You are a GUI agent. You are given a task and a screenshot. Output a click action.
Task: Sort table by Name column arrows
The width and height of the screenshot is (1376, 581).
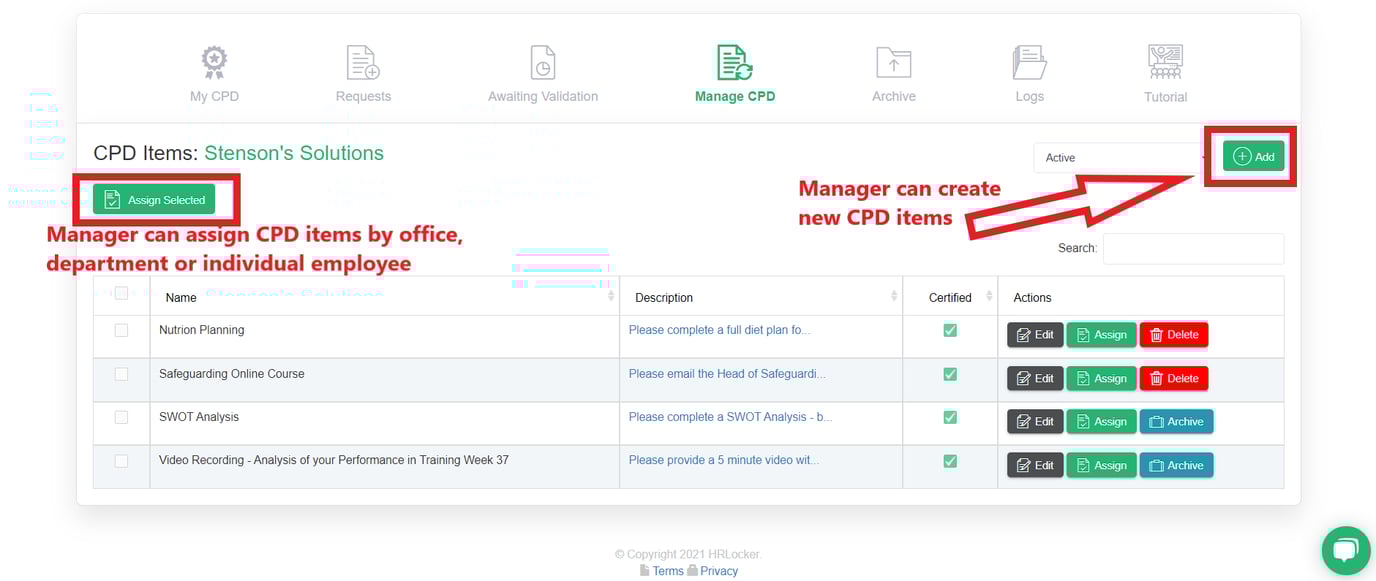(x=610, y=297)
